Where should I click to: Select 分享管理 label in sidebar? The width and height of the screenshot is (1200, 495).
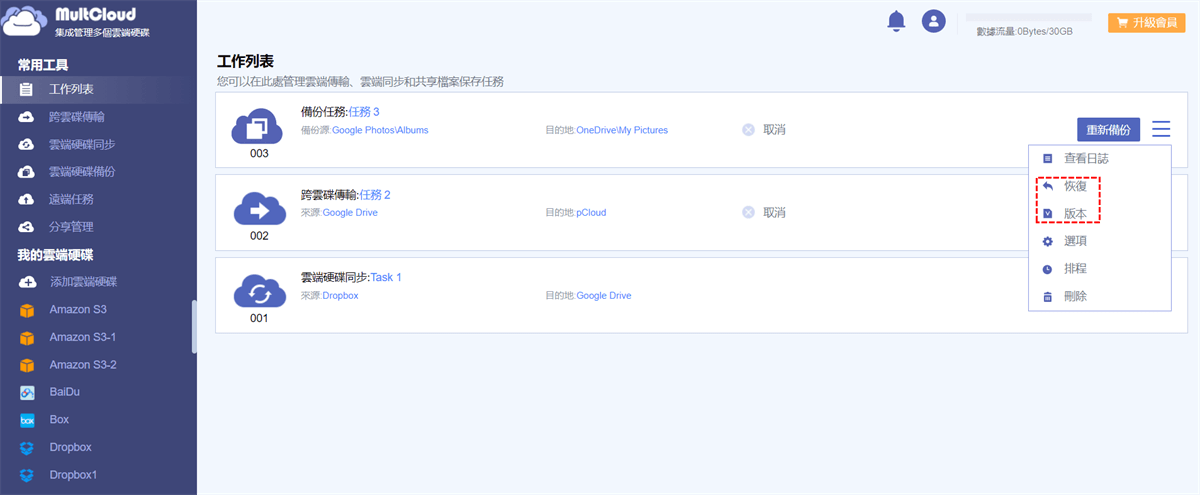(x=72, y=227)
